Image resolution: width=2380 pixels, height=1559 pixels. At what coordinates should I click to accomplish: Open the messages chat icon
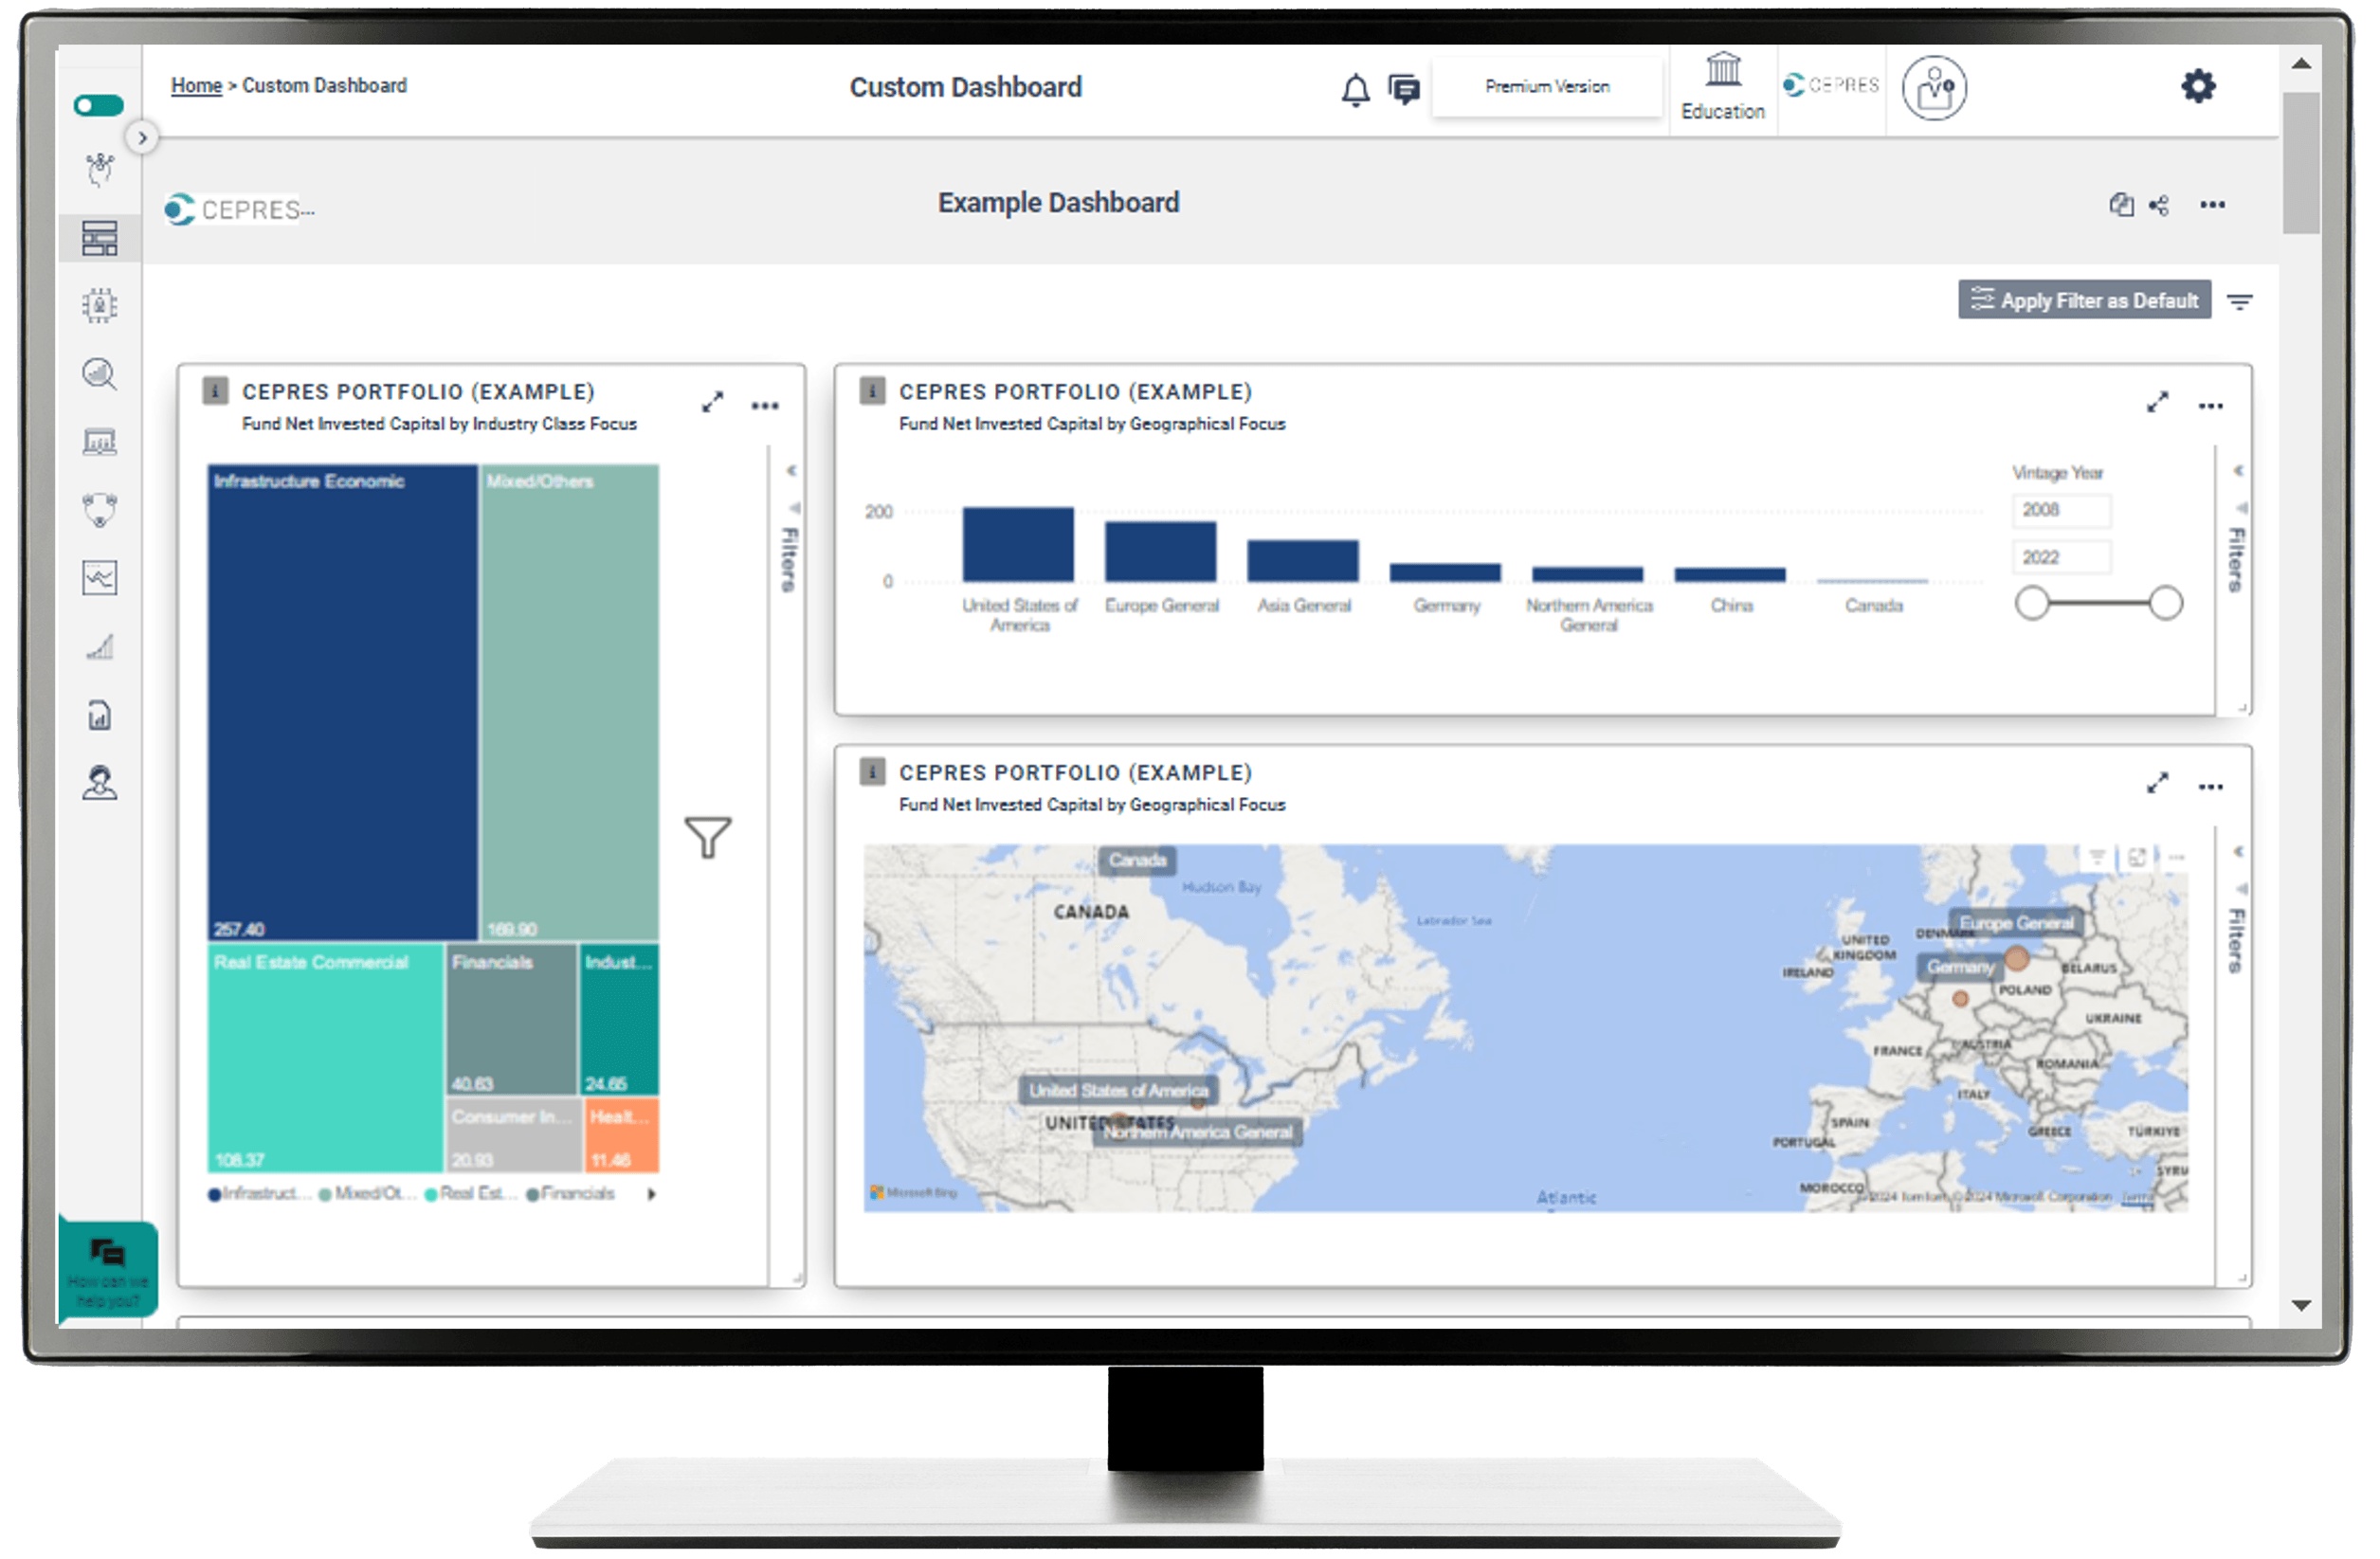[x=1406, y=90]
